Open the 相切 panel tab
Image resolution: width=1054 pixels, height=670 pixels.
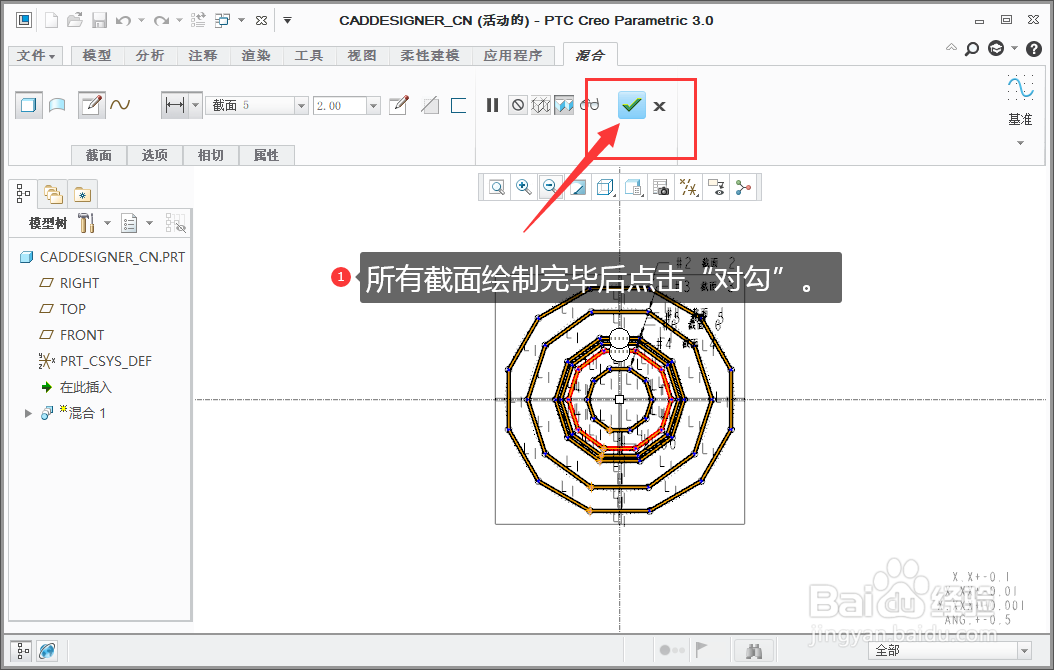[210, 155]
